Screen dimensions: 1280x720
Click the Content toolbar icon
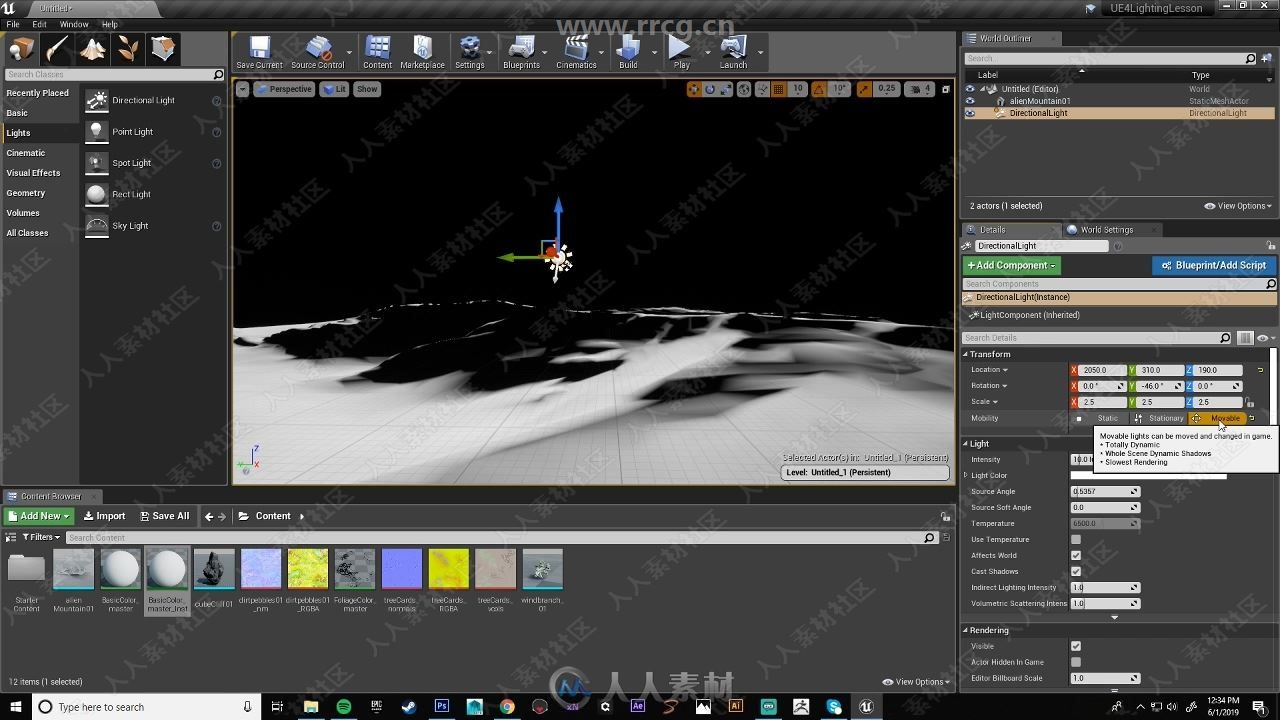(x=377, y=52)
